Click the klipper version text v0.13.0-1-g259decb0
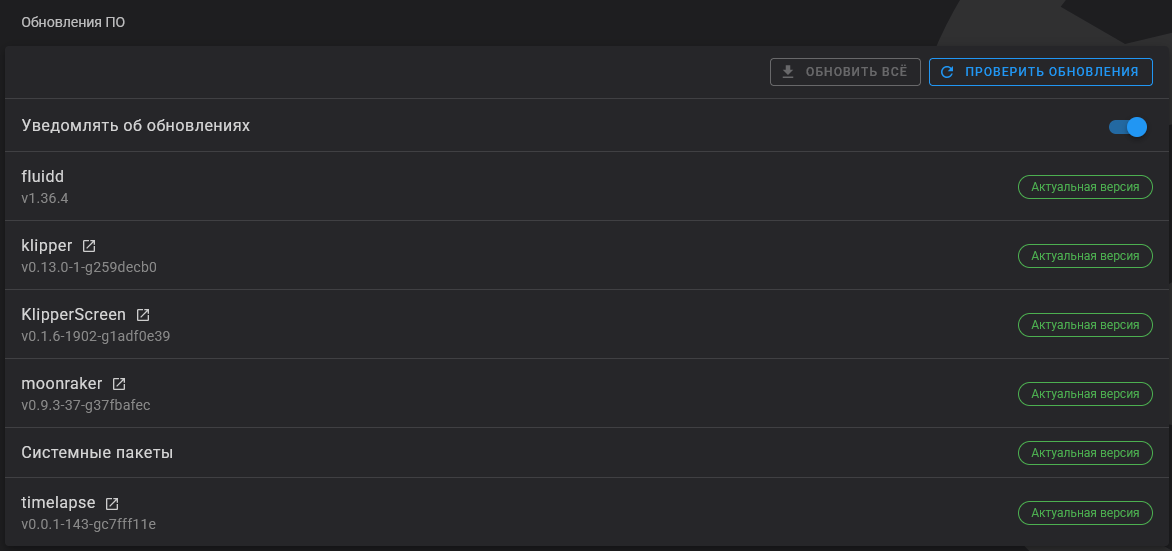This screenshot has height=551, width=1172. (89, 267)
